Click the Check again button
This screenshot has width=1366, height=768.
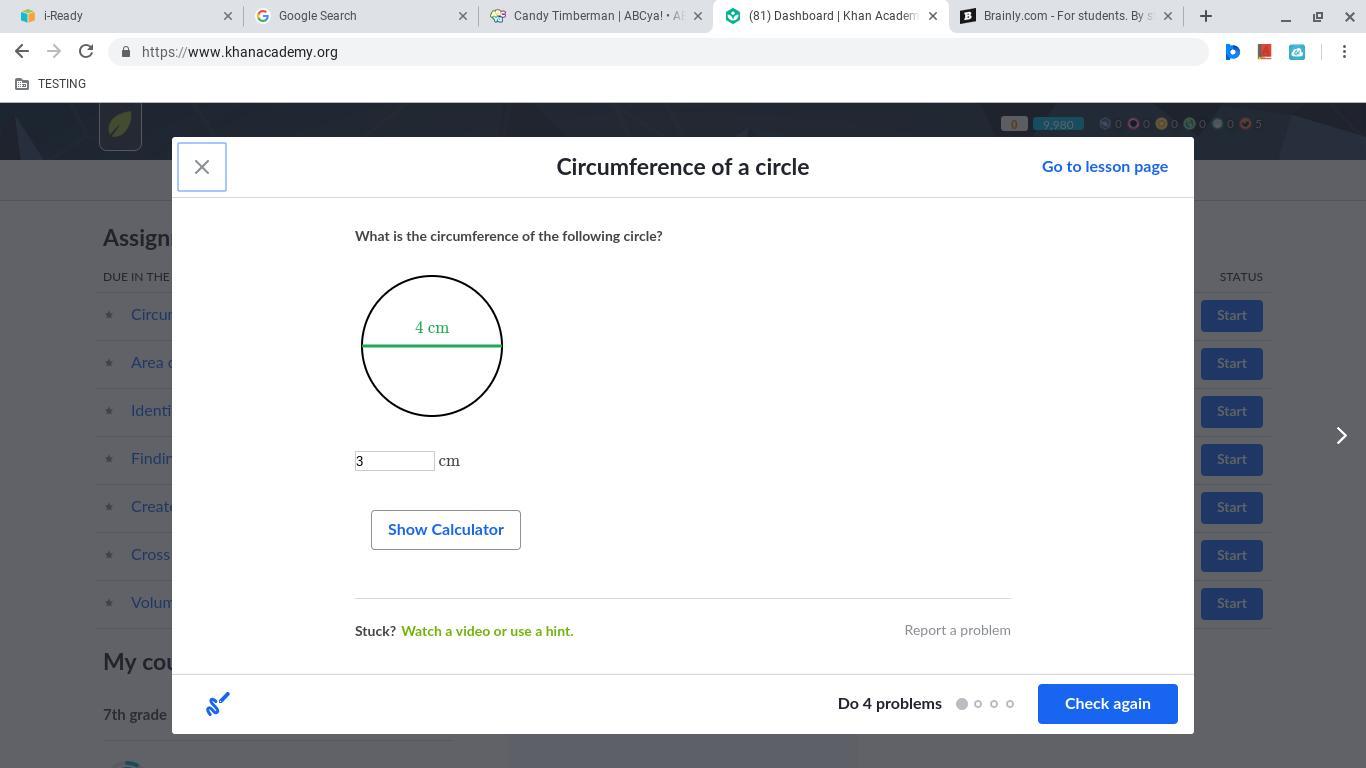(1108, 704)
